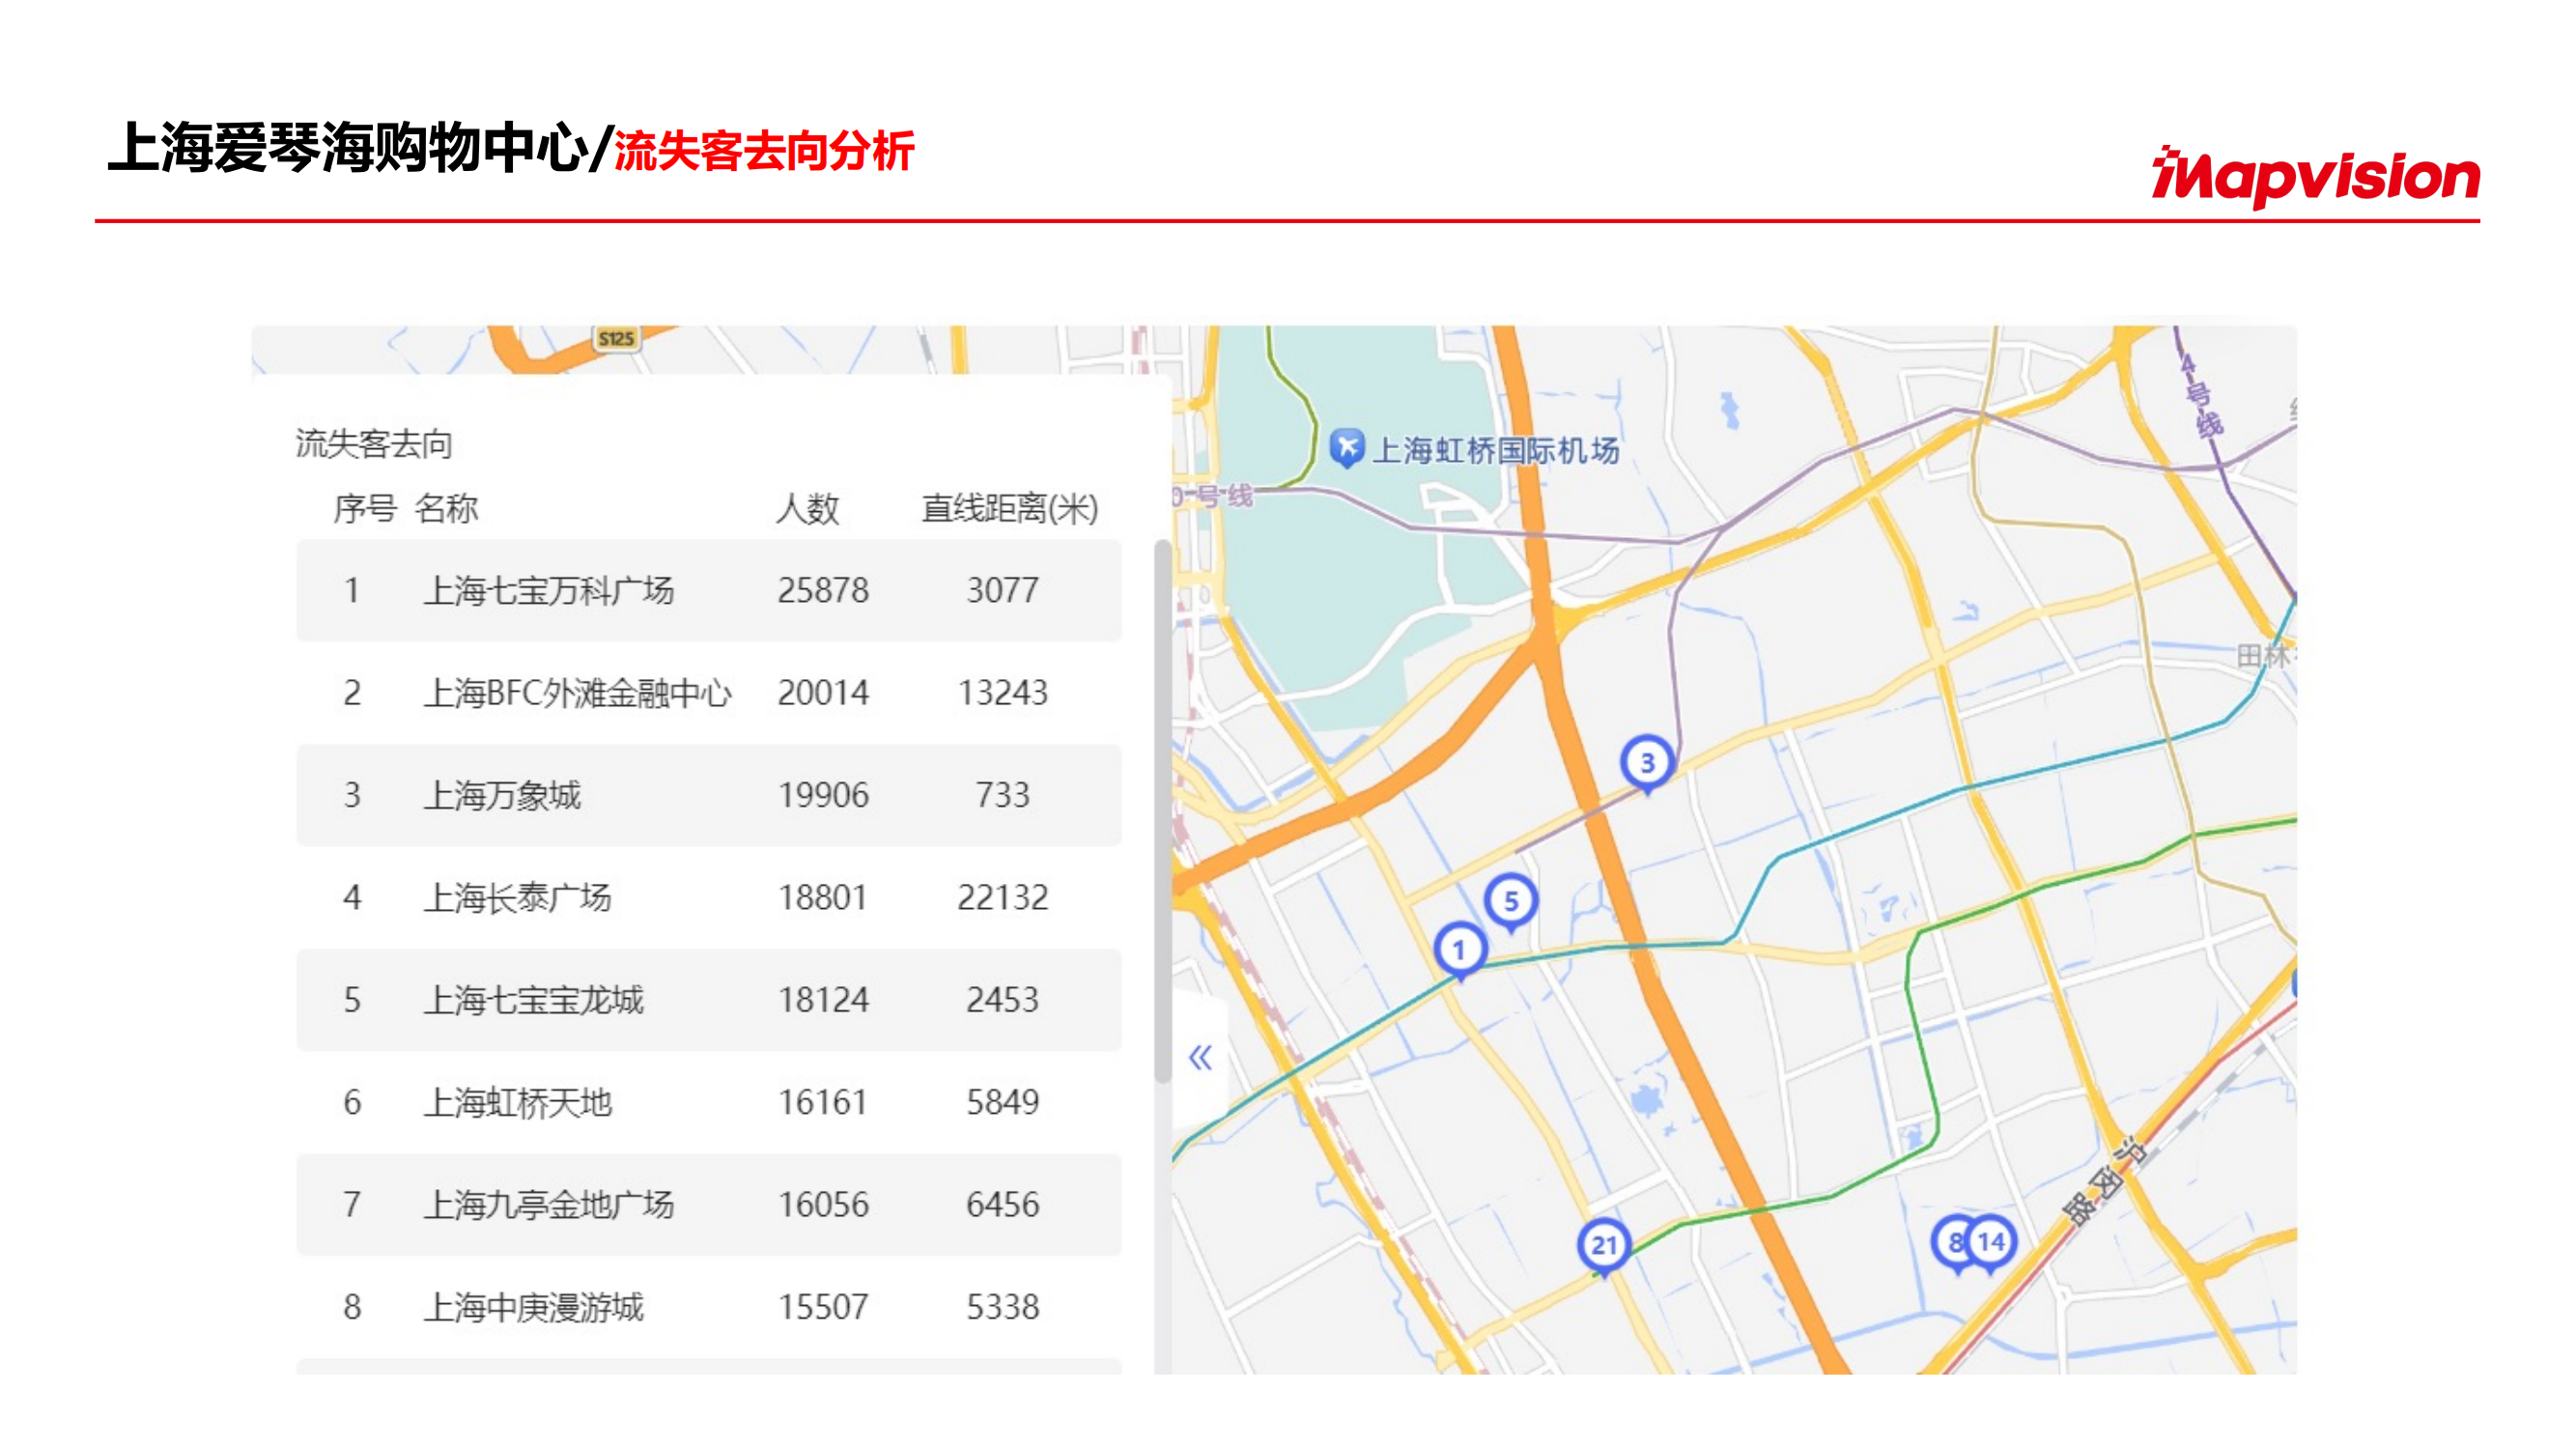Click visitor count 19906
This screenshot has height=1449, width=2576.
(x=823, y=795)
